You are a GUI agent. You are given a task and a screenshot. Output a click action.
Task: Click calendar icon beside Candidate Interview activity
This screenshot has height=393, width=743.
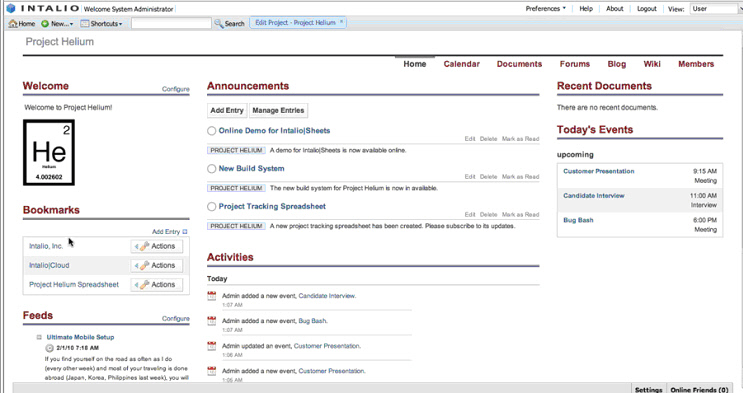pos(212,296)
